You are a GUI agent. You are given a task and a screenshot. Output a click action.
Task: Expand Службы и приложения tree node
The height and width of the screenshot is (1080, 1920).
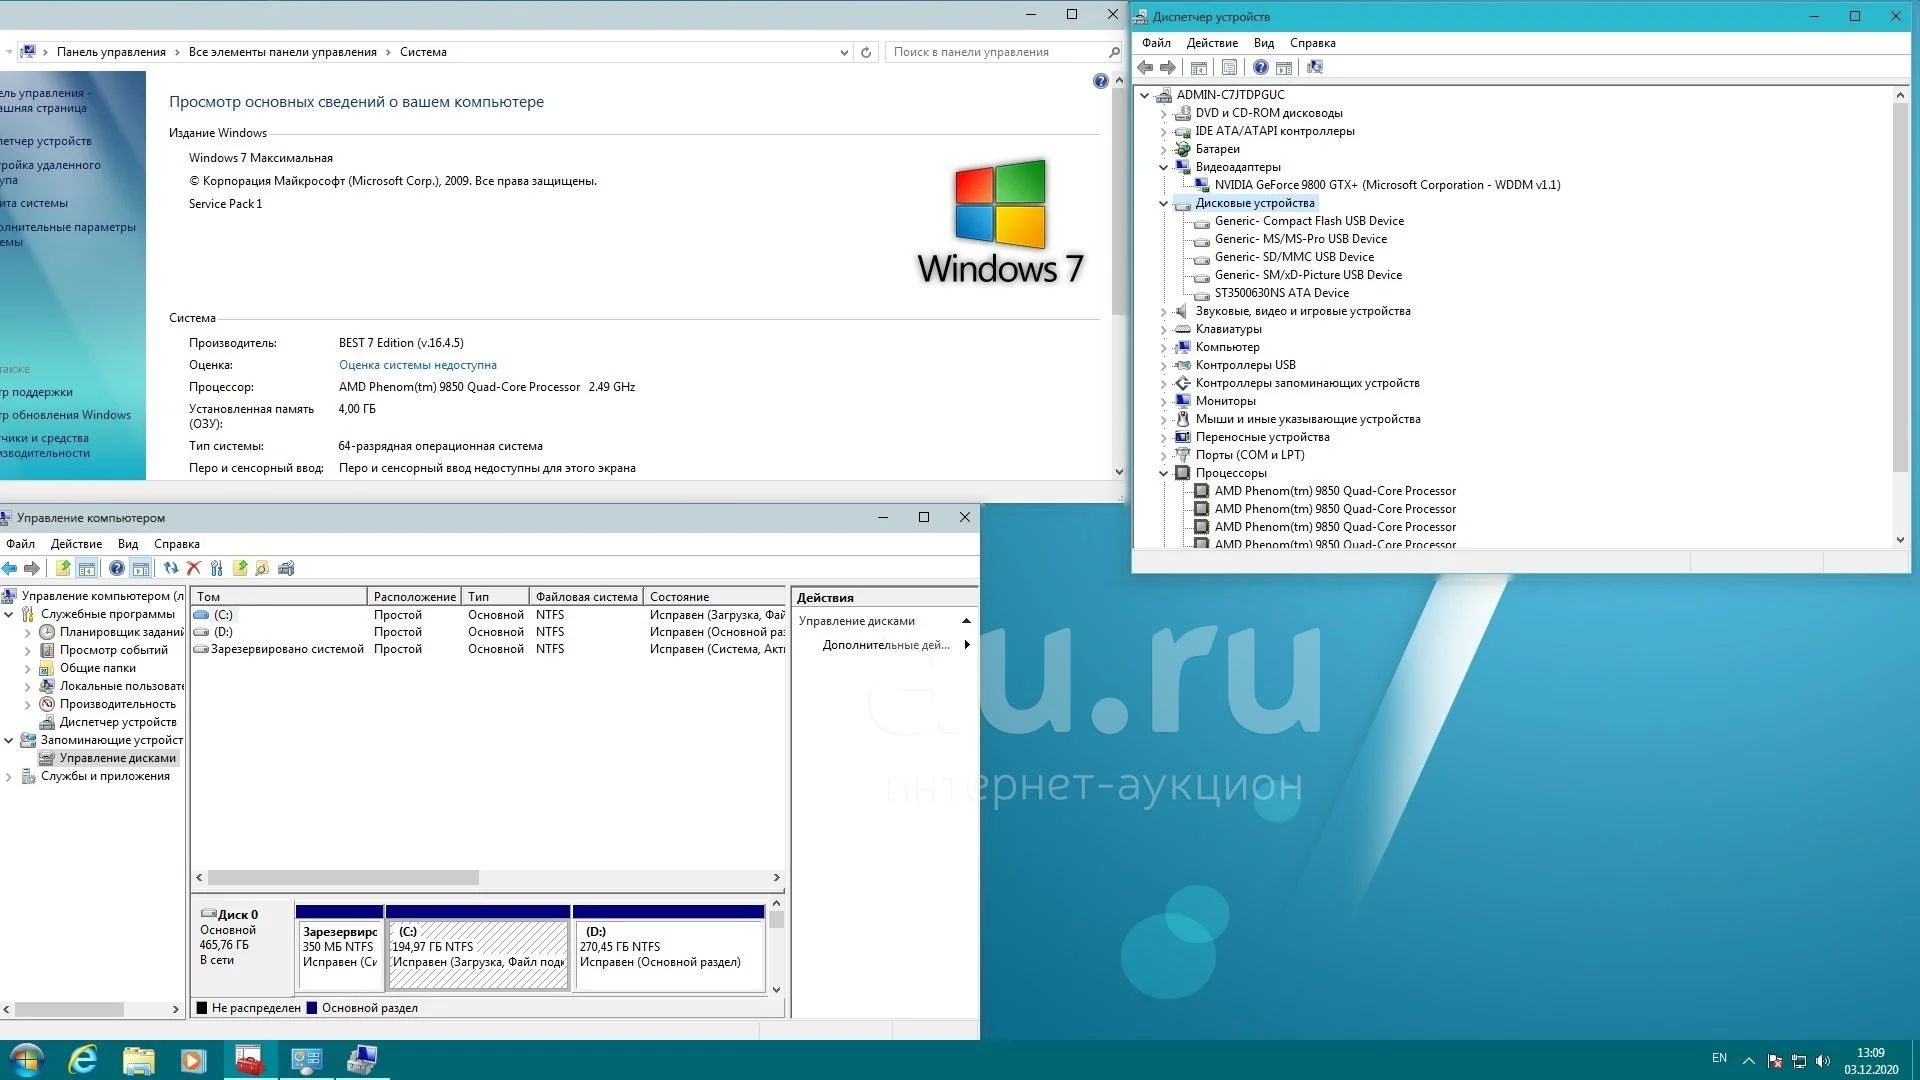coord(9,776)
